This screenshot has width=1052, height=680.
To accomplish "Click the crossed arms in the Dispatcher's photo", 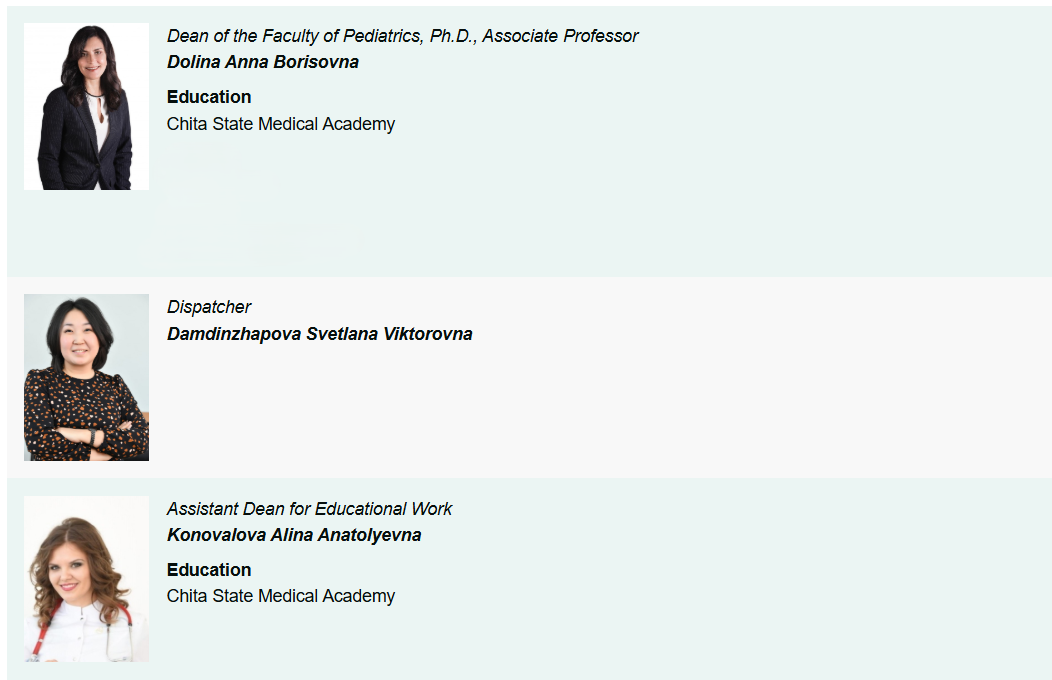I will point(86,437).
